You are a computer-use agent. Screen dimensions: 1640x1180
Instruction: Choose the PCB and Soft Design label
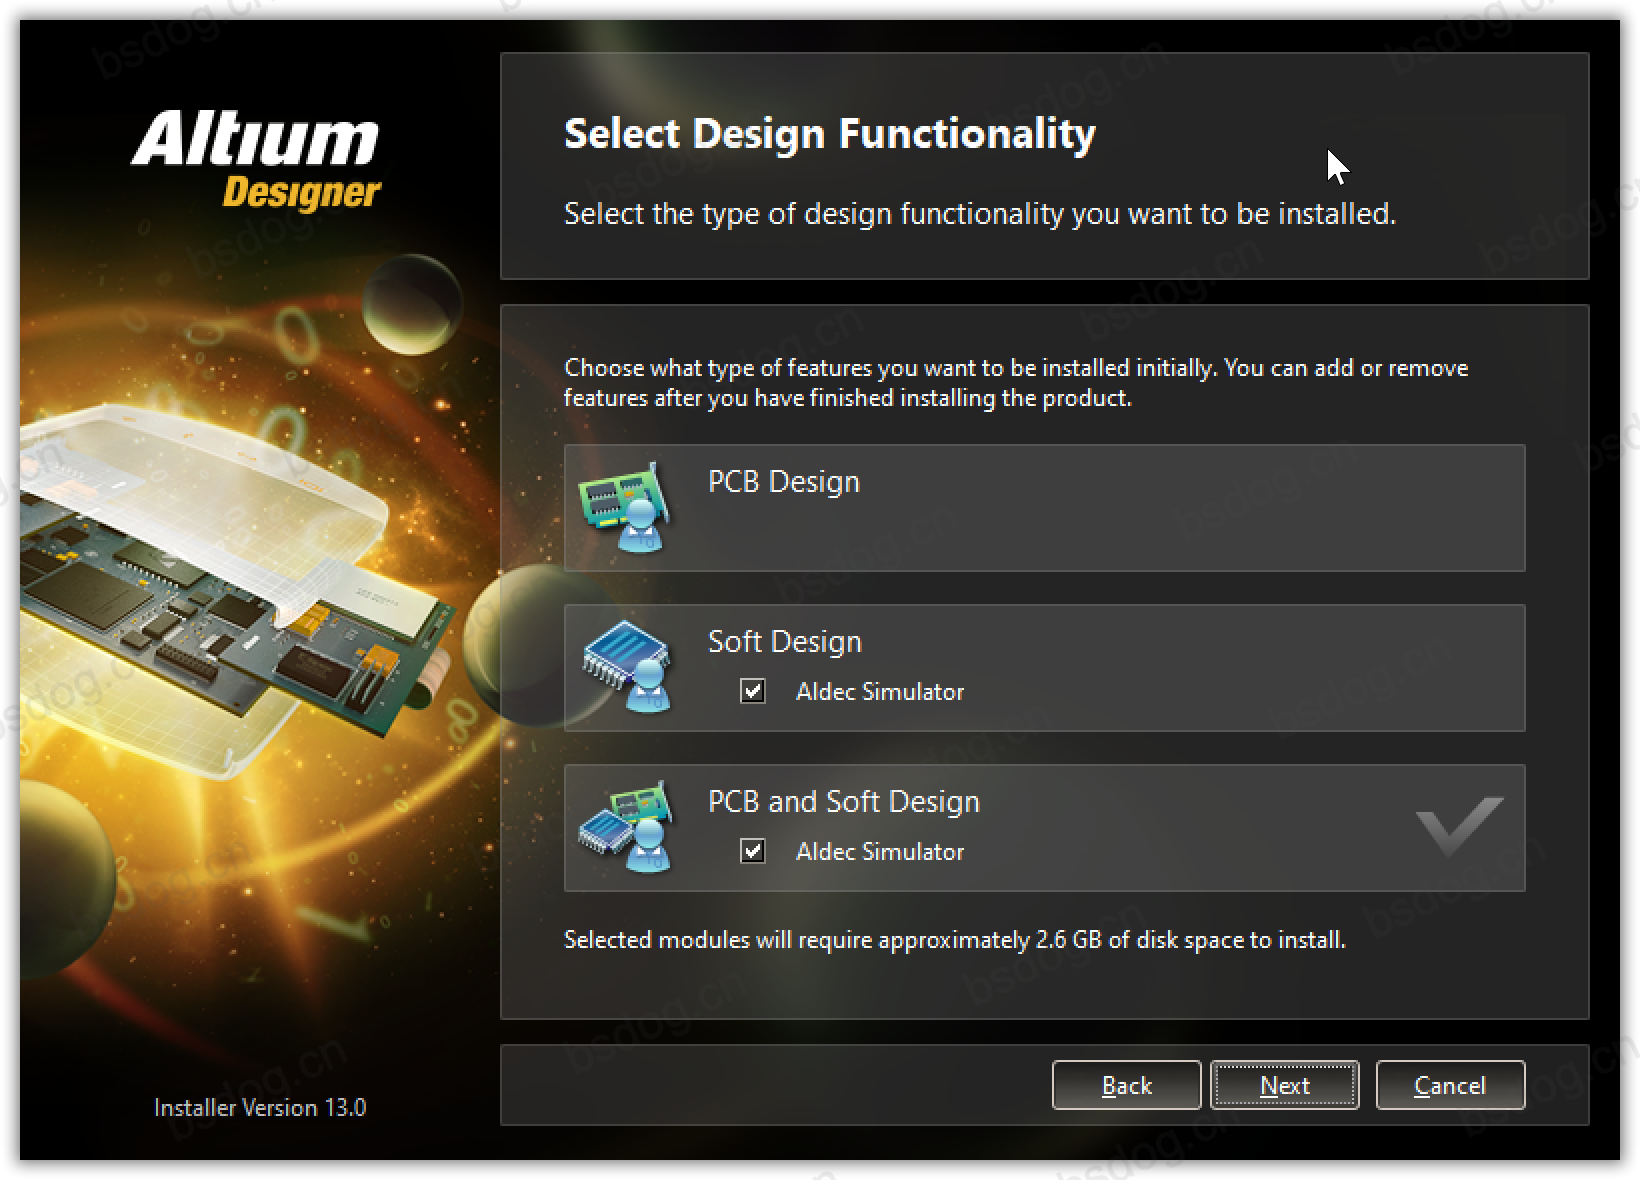pos(844,802)
